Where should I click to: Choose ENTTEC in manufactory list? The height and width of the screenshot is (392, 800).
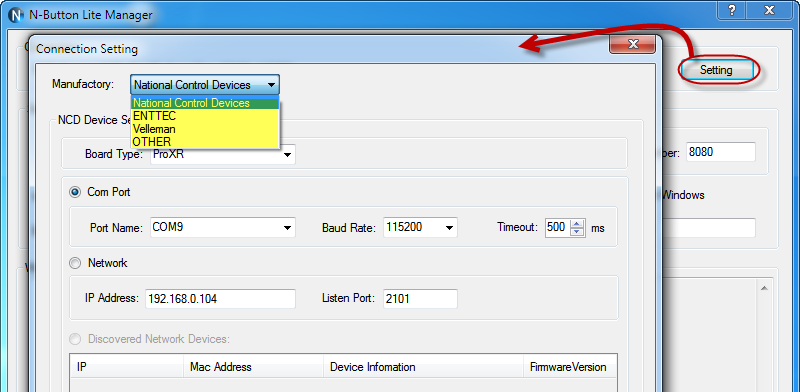tap(205, 116)
